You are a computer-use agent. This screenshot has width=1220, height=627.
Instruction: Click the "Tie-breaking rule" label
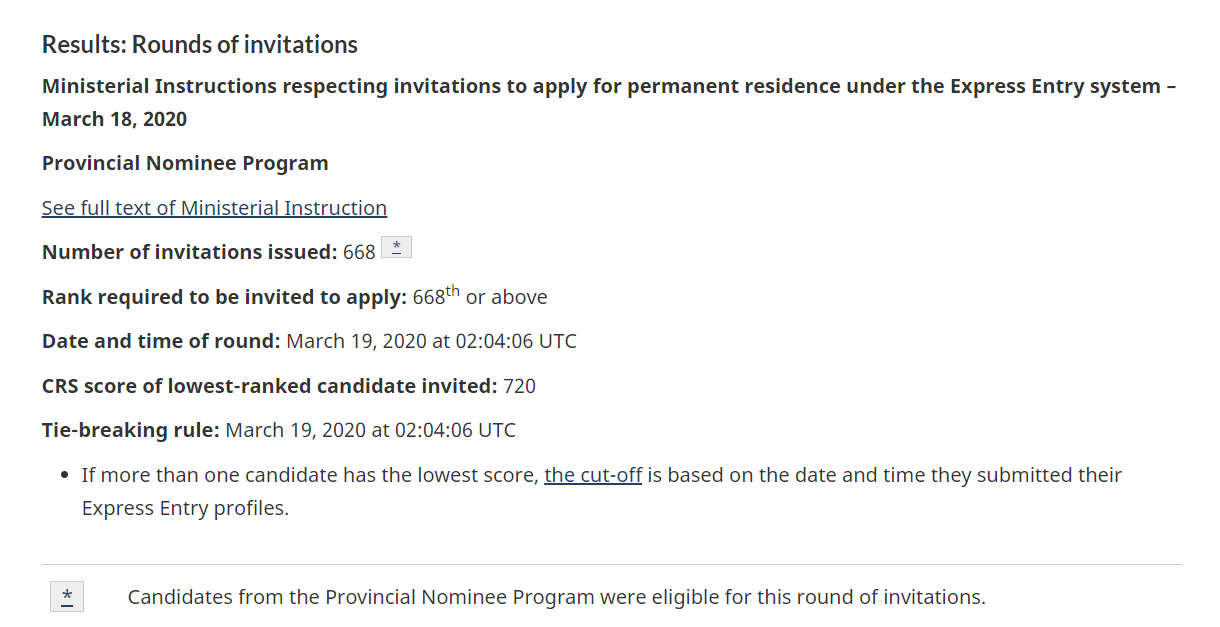click(131, 431)
